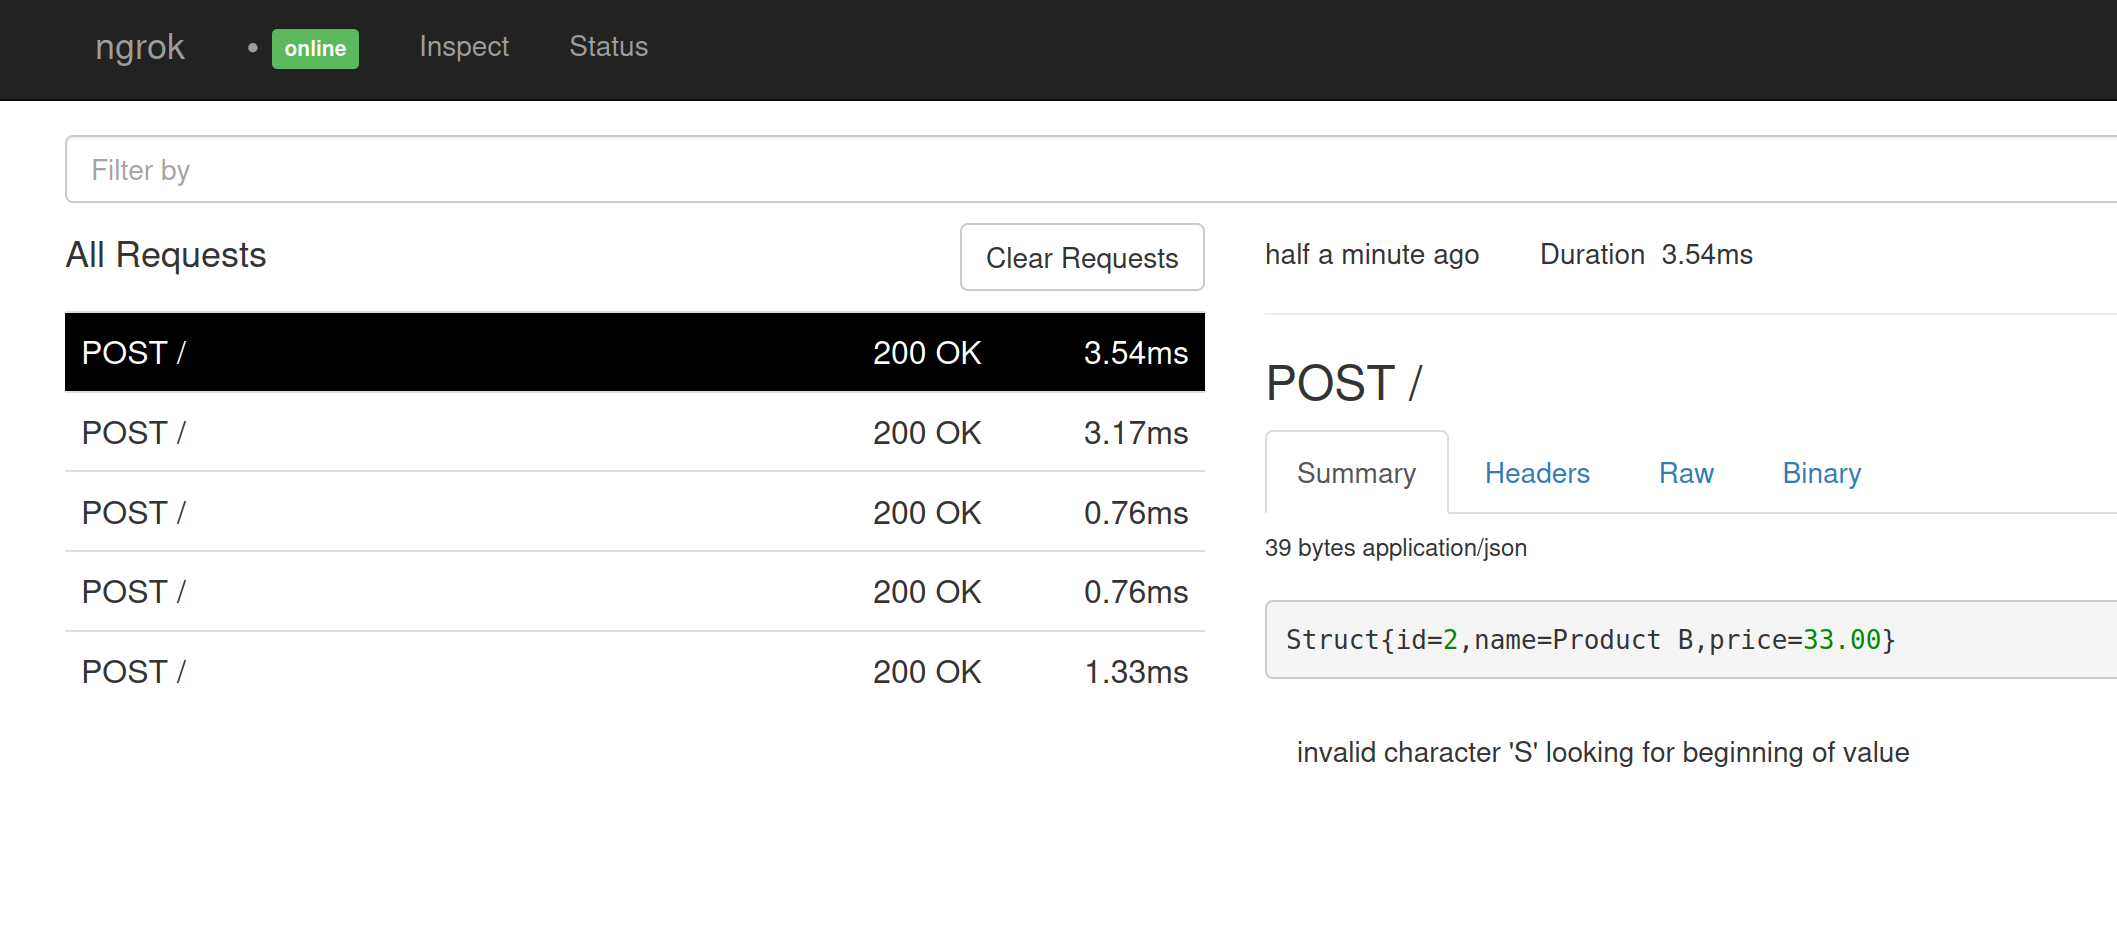Click the '39 bytes application/json' text

point(1395,548)
